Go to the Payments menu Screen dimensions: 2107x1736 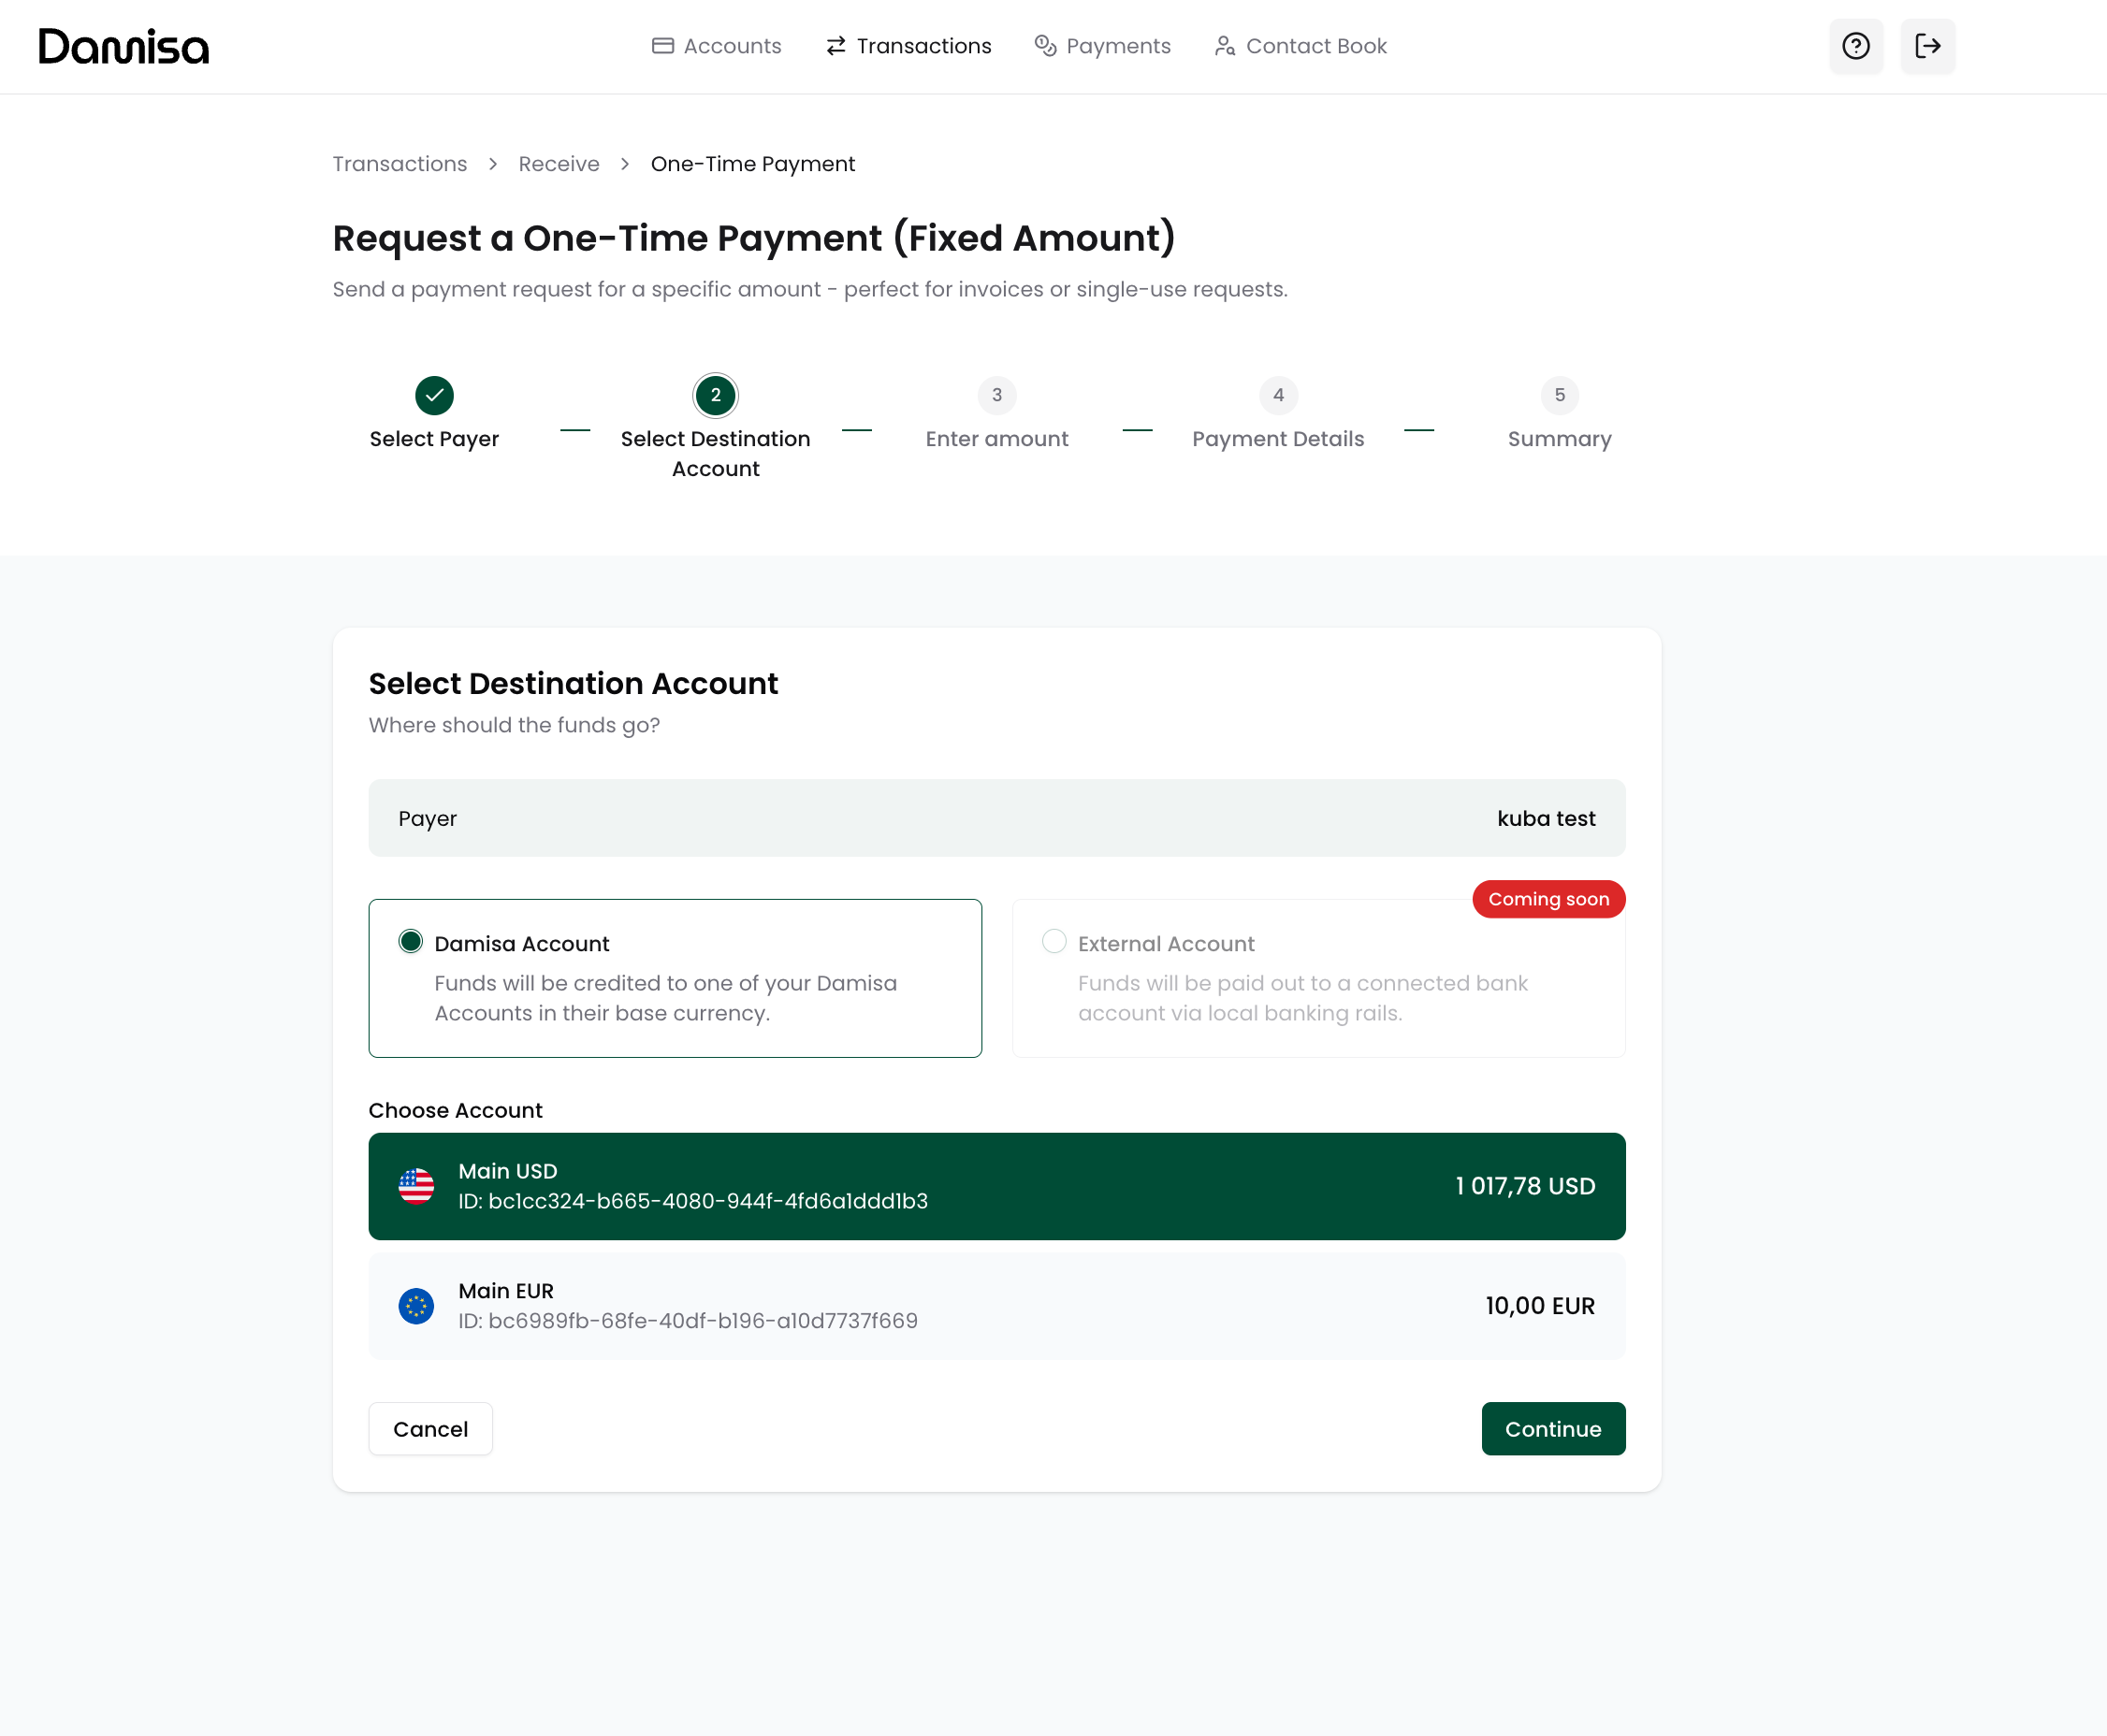pos(1102,46)
